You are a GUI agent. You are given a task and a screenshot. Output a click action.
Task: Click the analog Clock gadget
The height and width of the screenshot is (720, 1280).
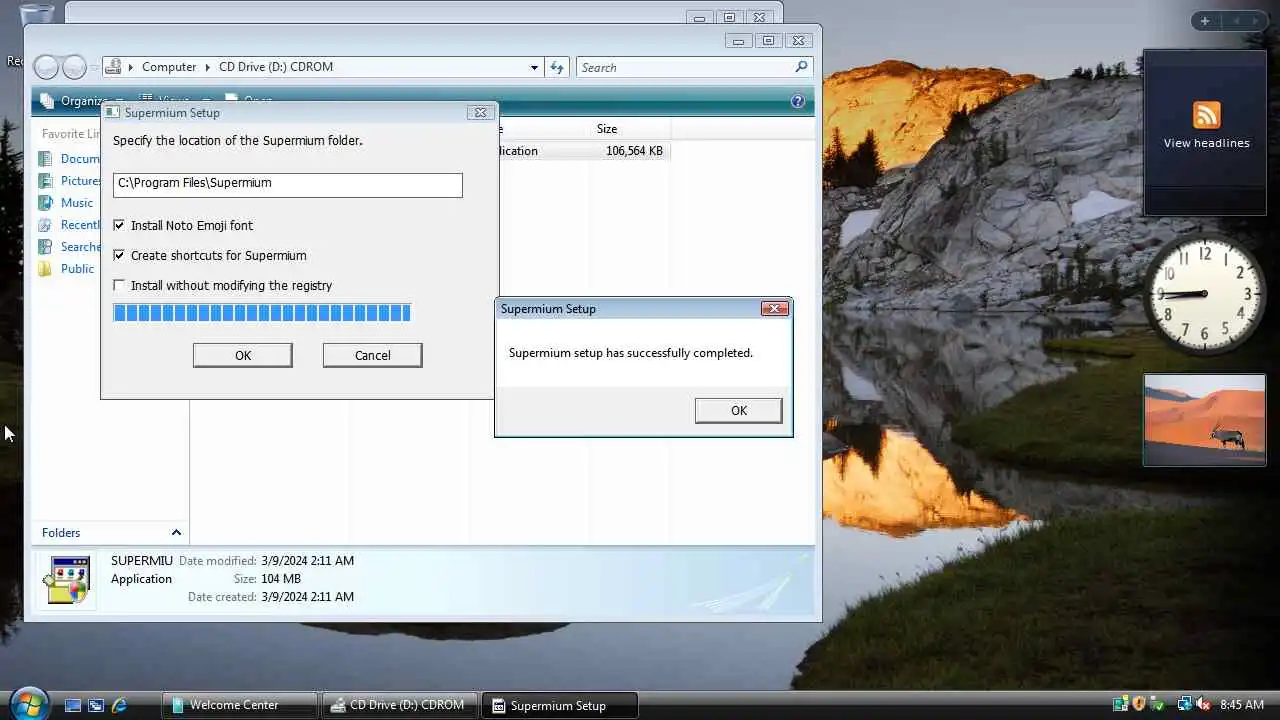1205,294
